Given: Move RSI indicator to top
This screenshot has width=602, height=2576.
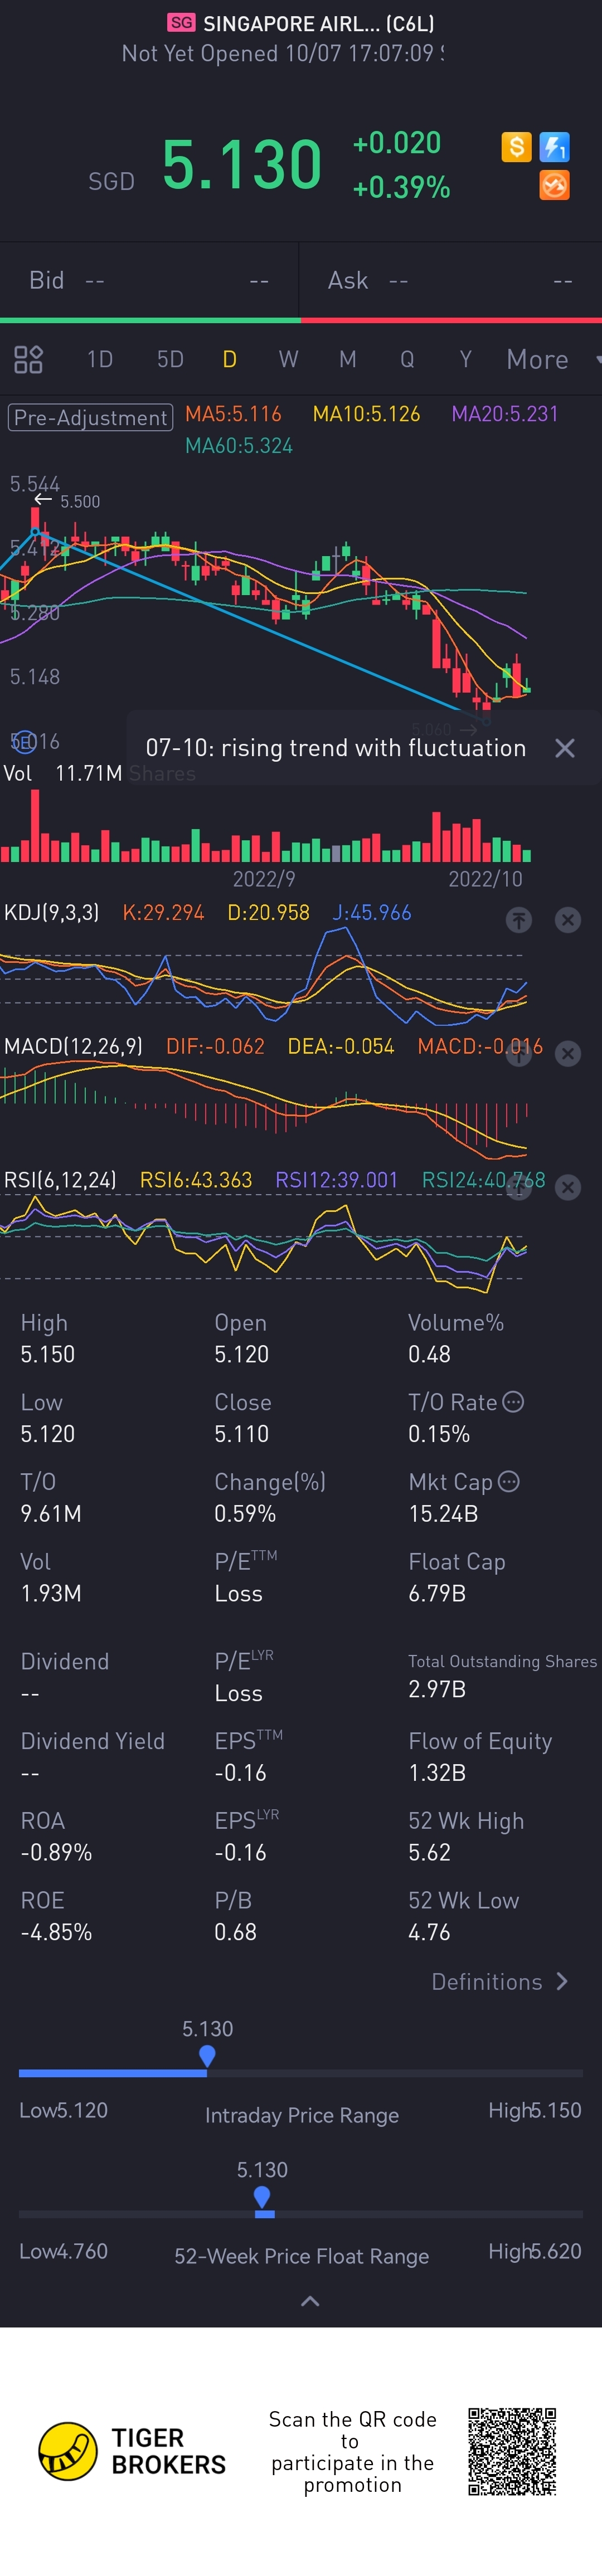Looking at the screenshot, I should pos(518,1187).
